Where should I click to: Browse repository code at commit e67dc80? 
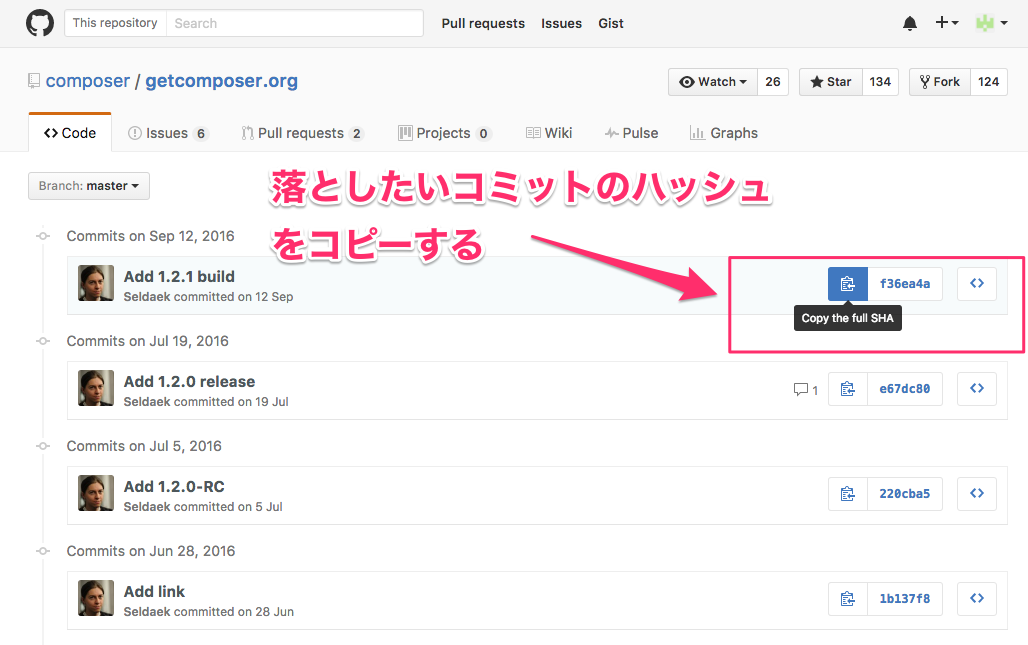point(976,388)
